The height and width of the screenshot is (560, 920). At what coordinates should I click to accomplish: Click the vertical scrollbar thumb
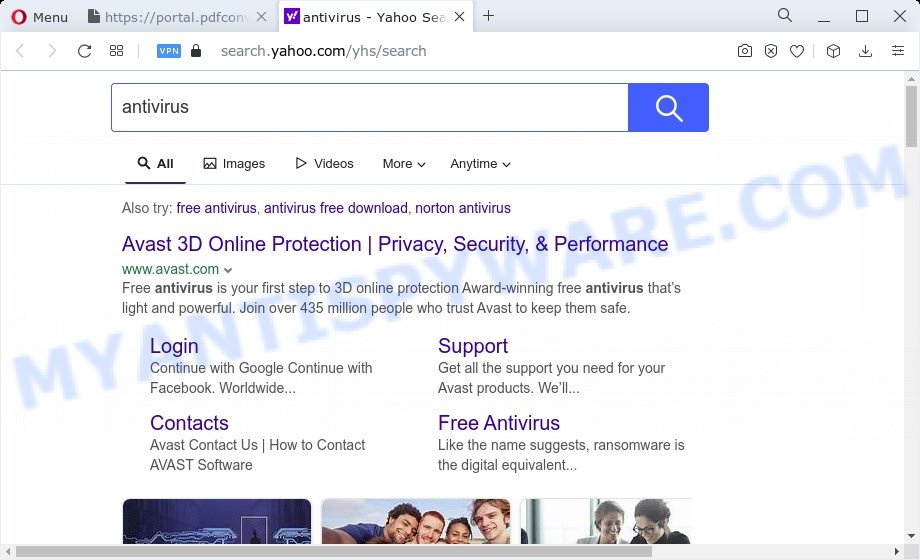pos(911,116)
